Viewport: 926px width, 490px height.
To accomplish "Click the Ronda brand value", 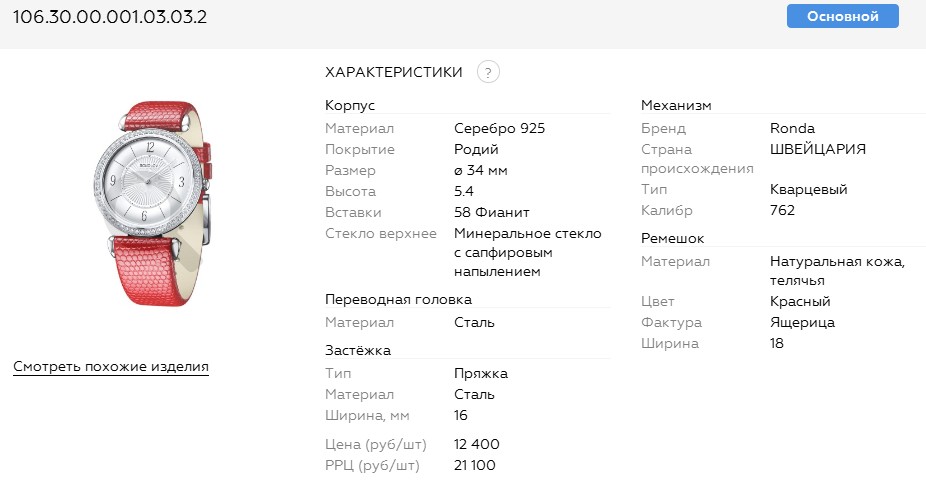I will pos(792,128).
